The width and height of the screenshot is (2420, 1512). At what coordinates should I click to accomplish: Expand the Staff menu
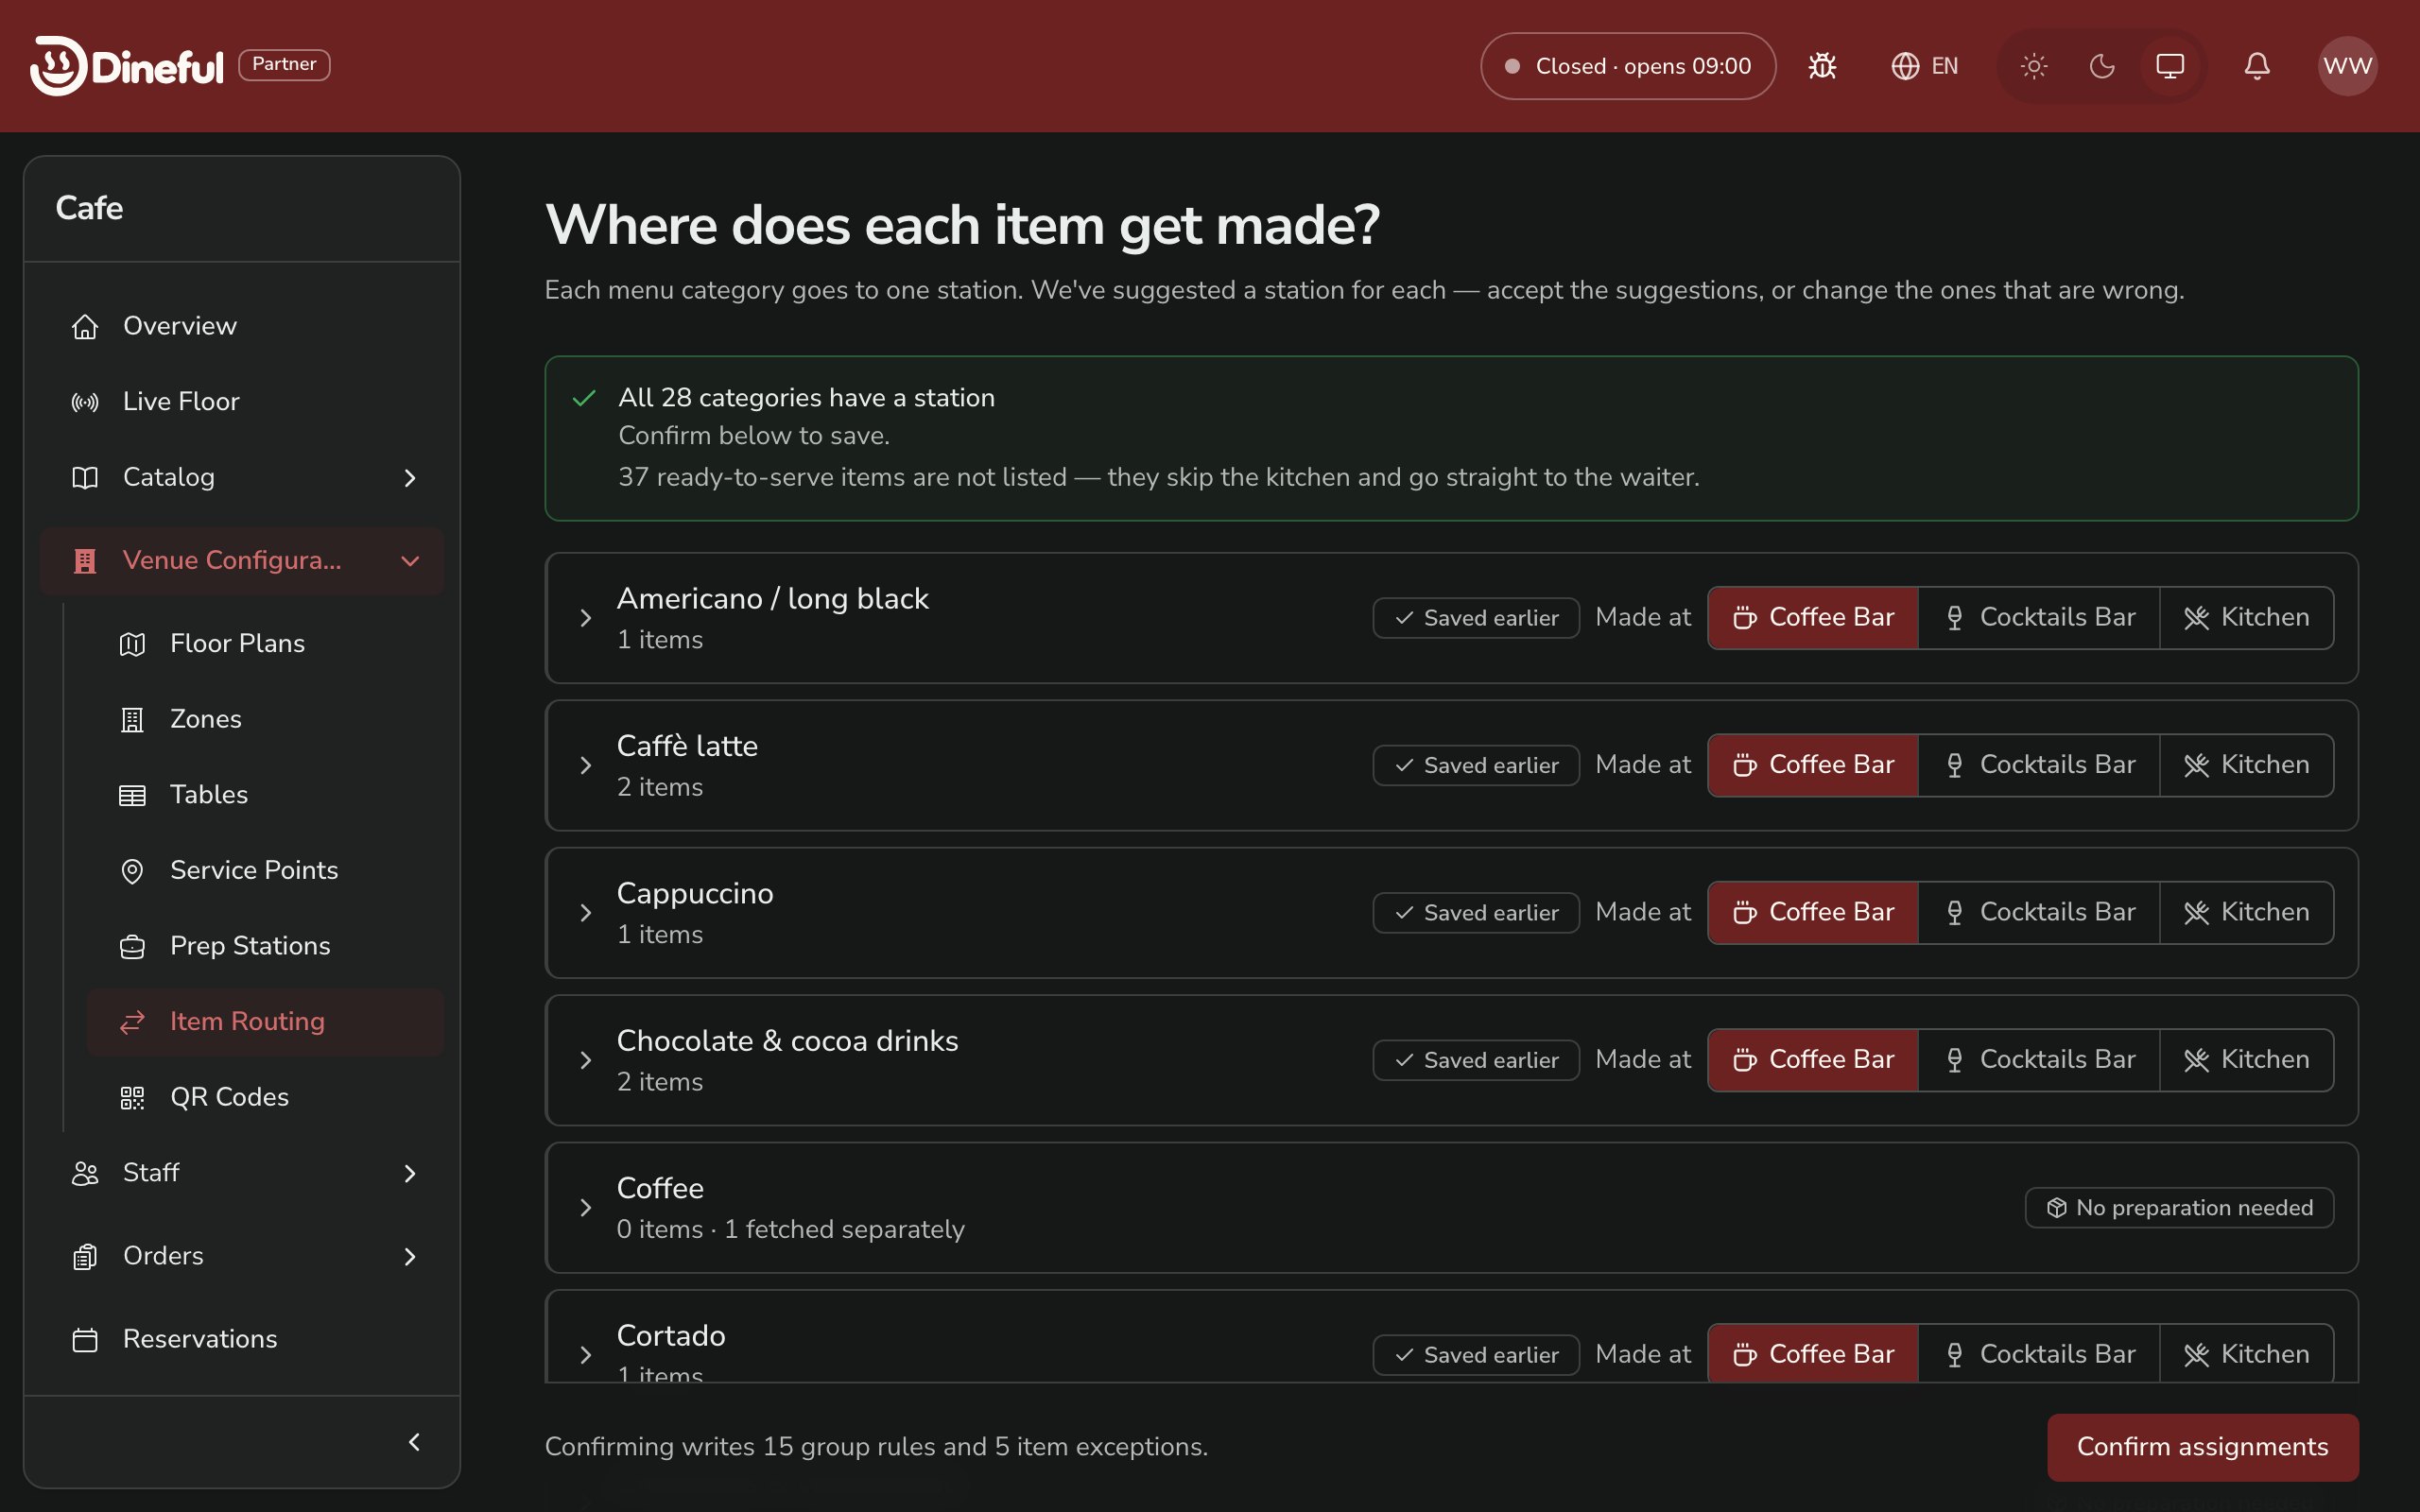(x=242, y=1173)
